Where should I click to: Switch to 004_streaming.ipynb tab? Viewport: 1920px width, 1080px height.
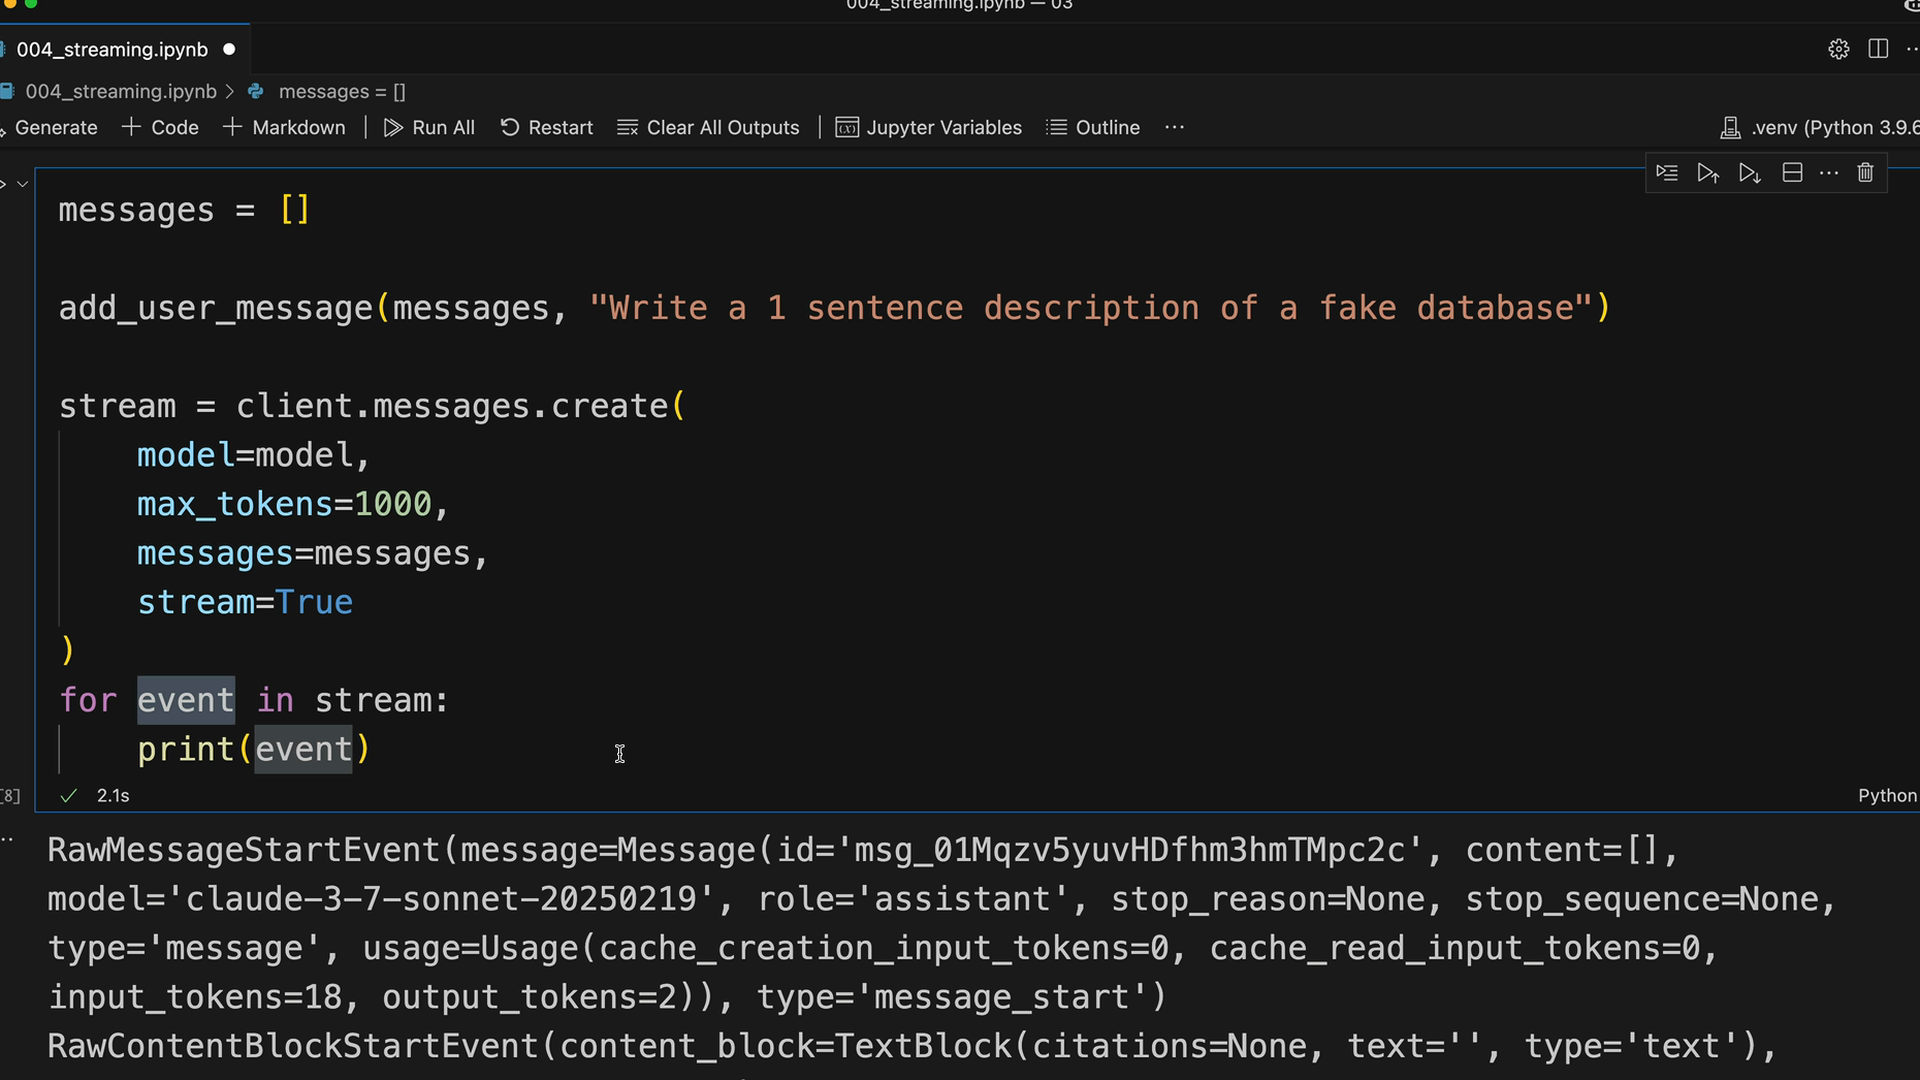[112, 49]
